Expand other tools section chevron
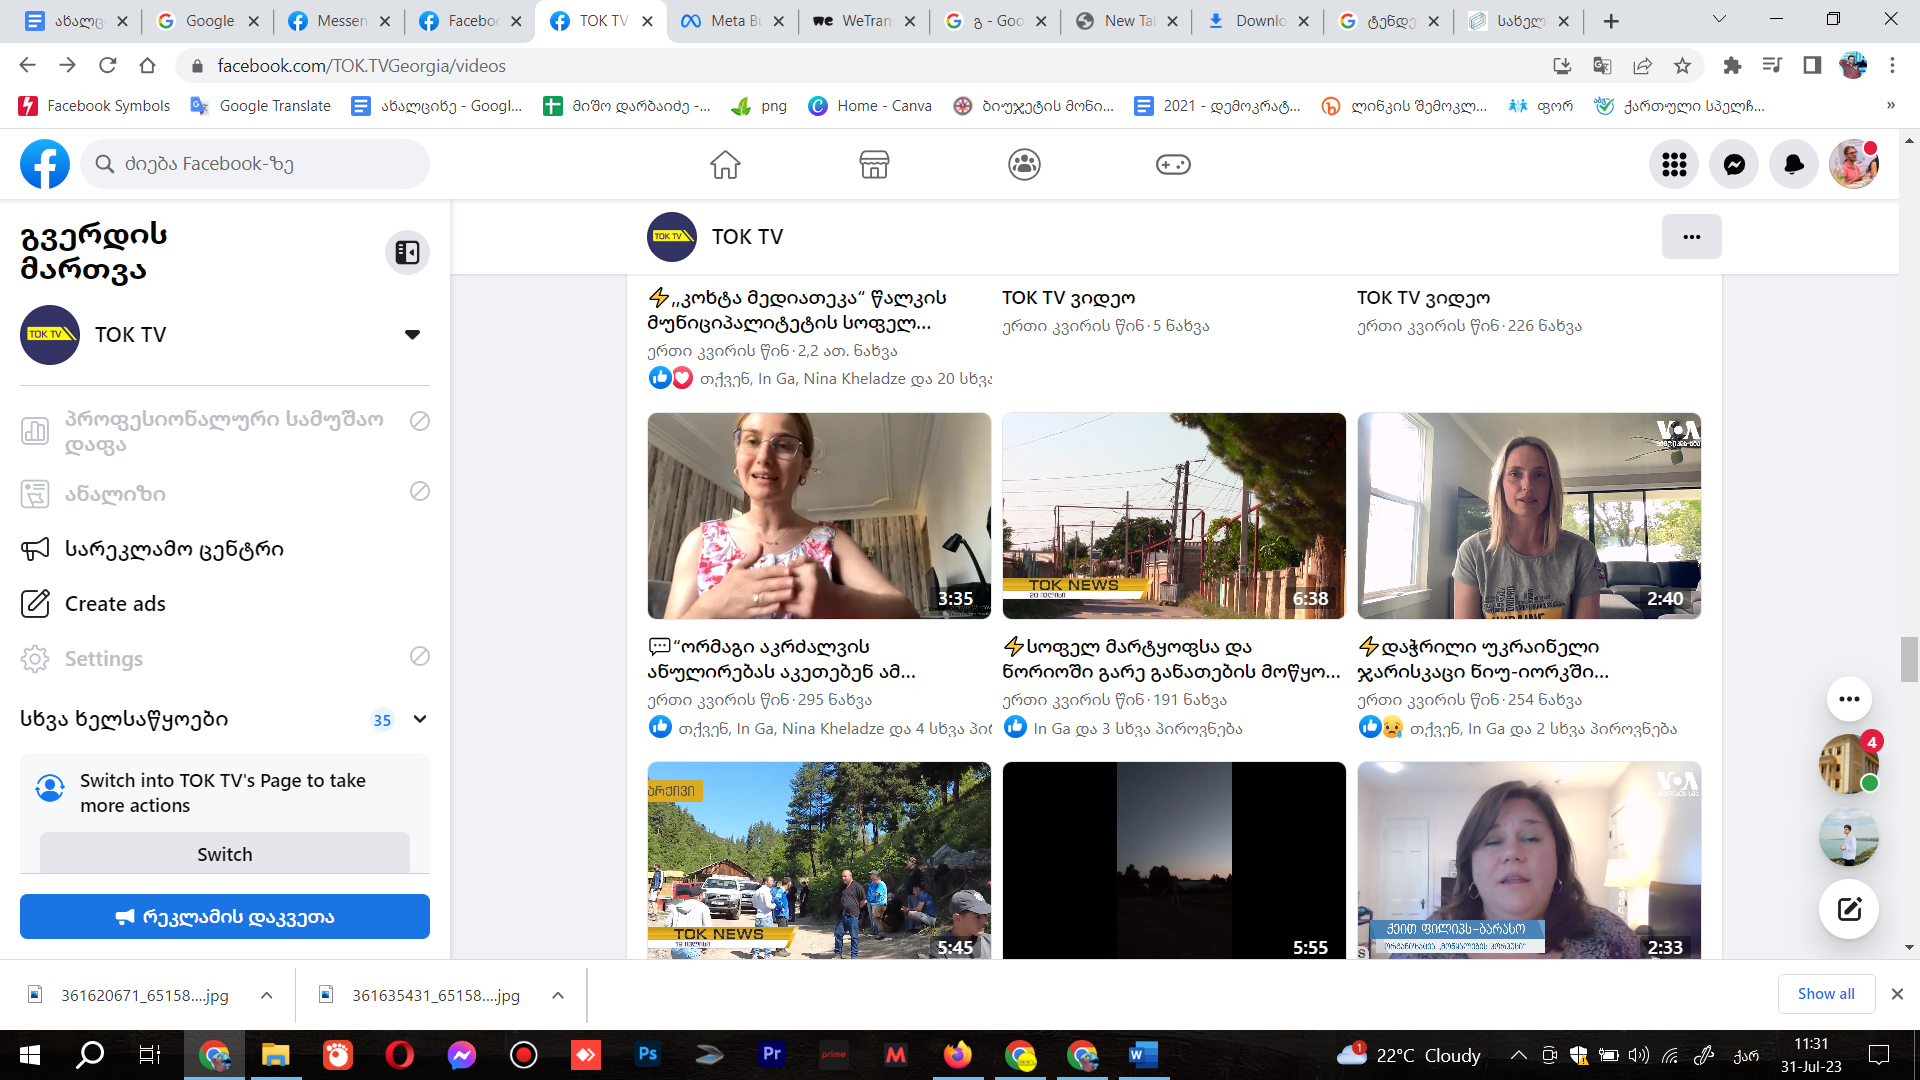This screenshot has height=1080, width=1920. [x=420, y=719]
